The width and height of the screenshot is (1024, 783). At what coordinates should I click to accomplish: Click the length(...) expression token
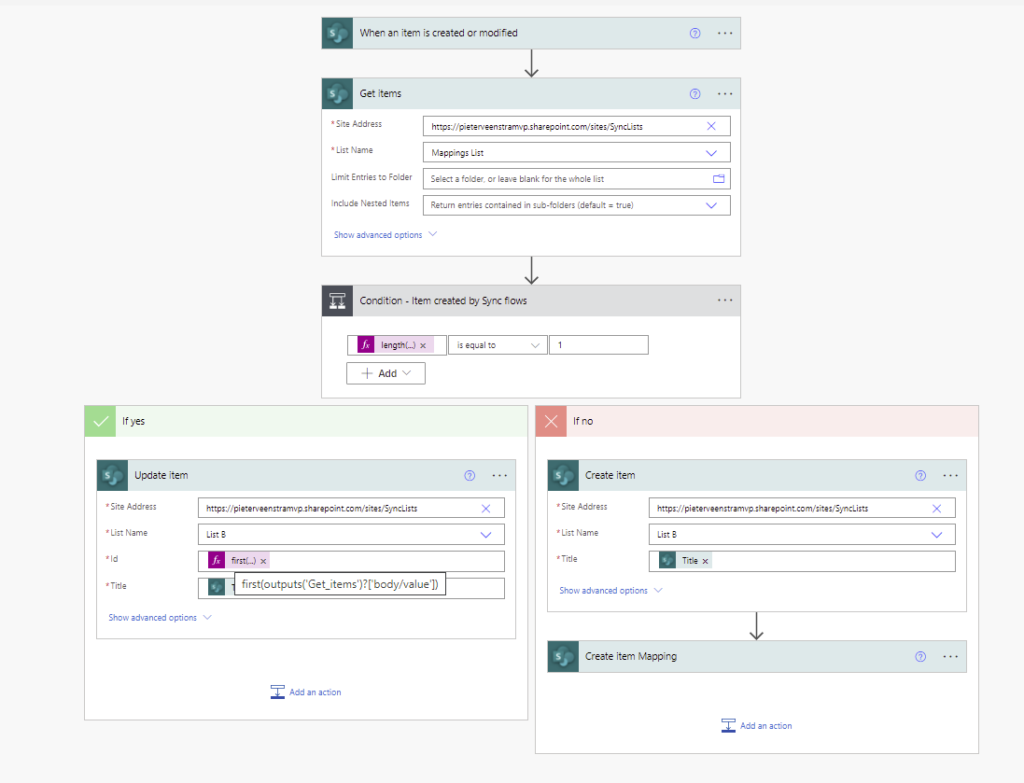click(394, 345)
